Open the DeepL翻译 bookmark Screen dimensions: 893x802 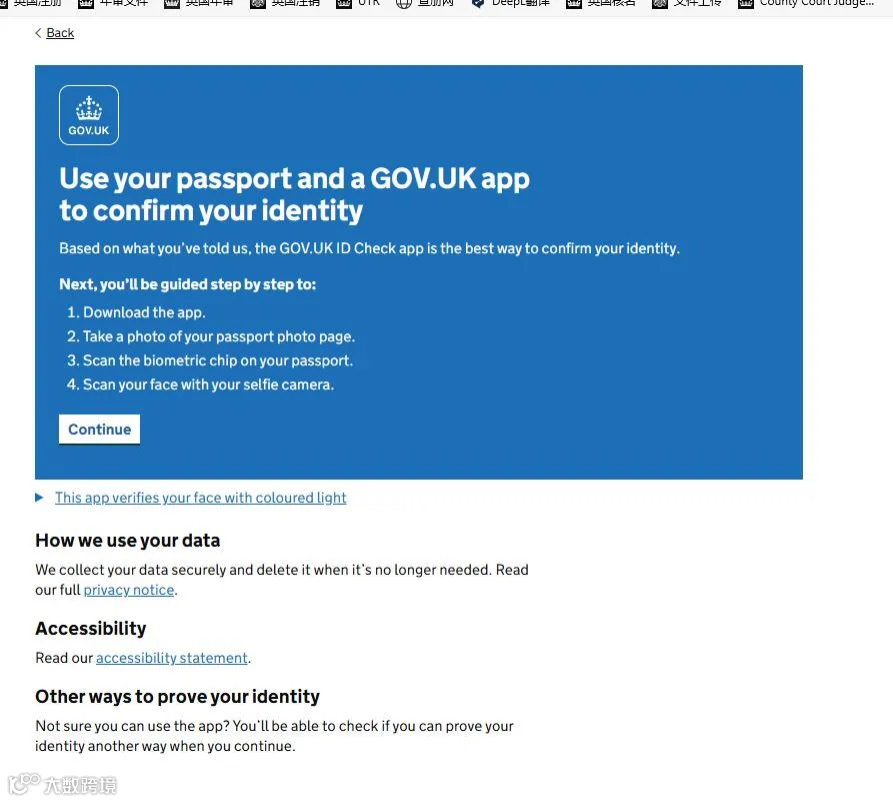511,3
